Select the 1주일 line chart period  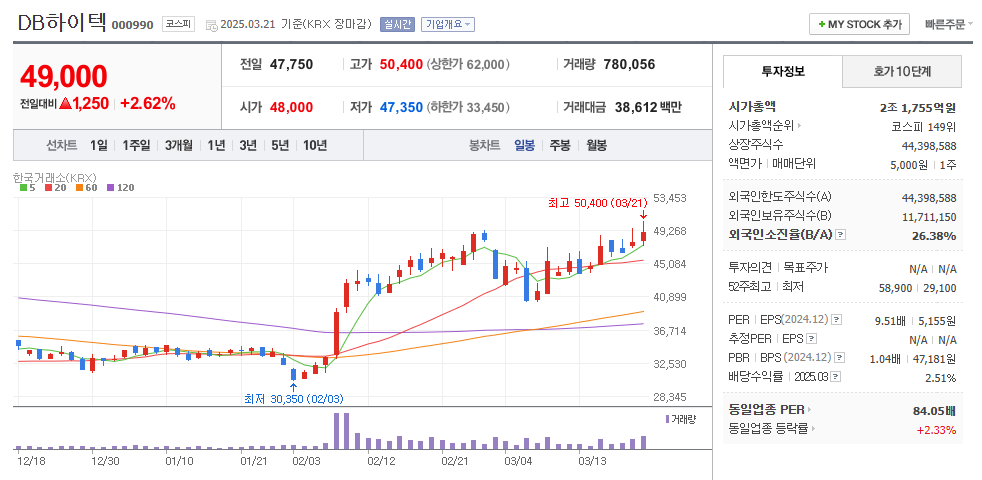tap(136, 145)
